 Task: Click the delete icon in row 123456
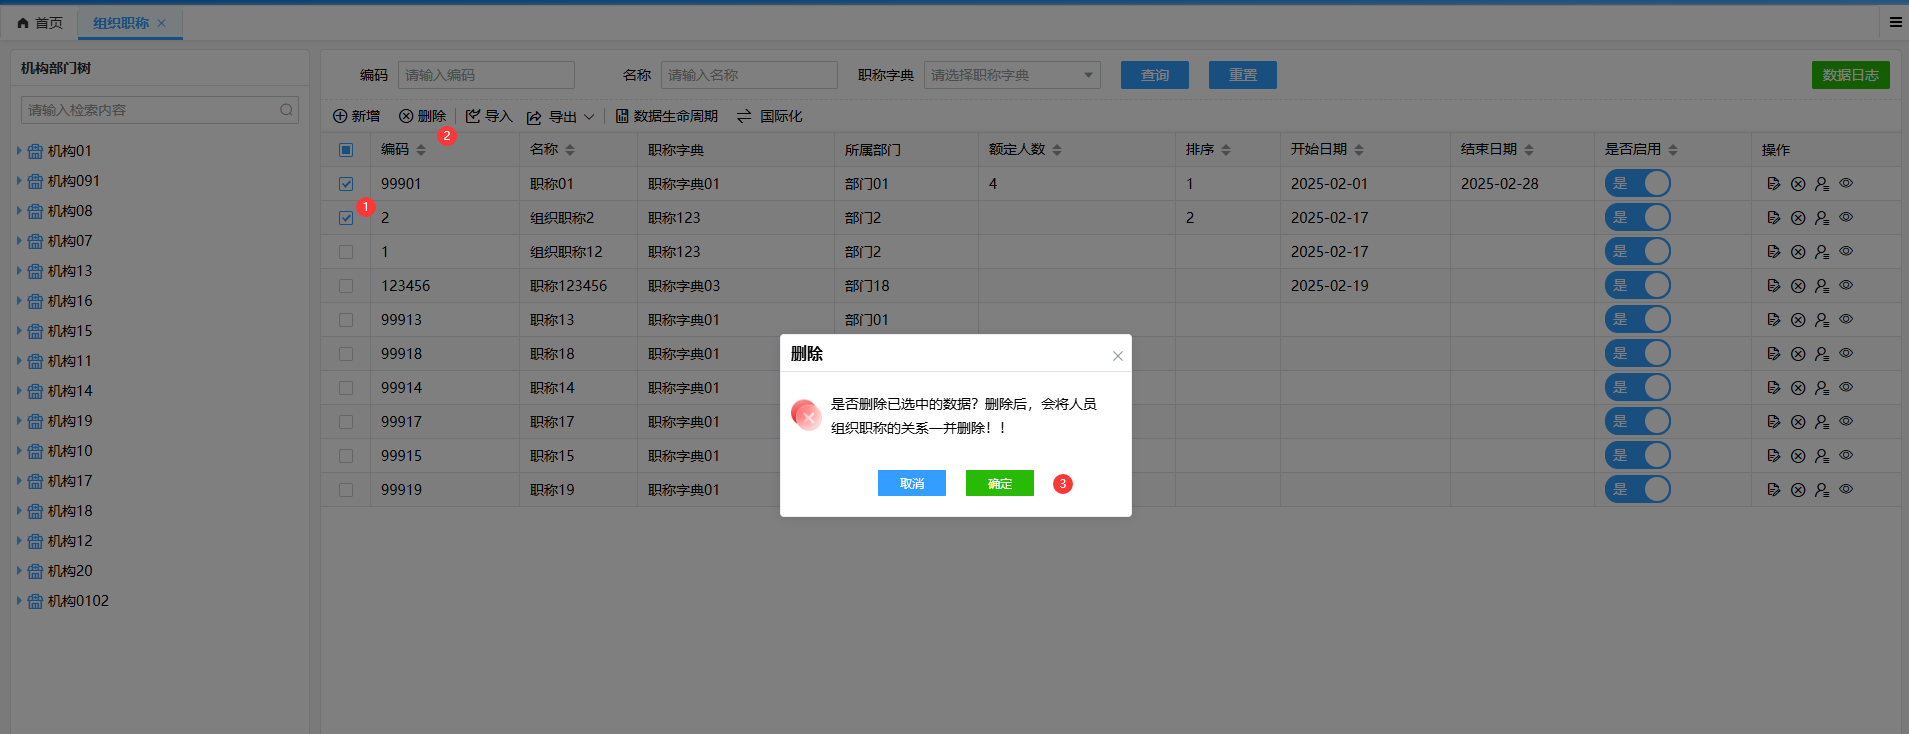(1797, 286)
